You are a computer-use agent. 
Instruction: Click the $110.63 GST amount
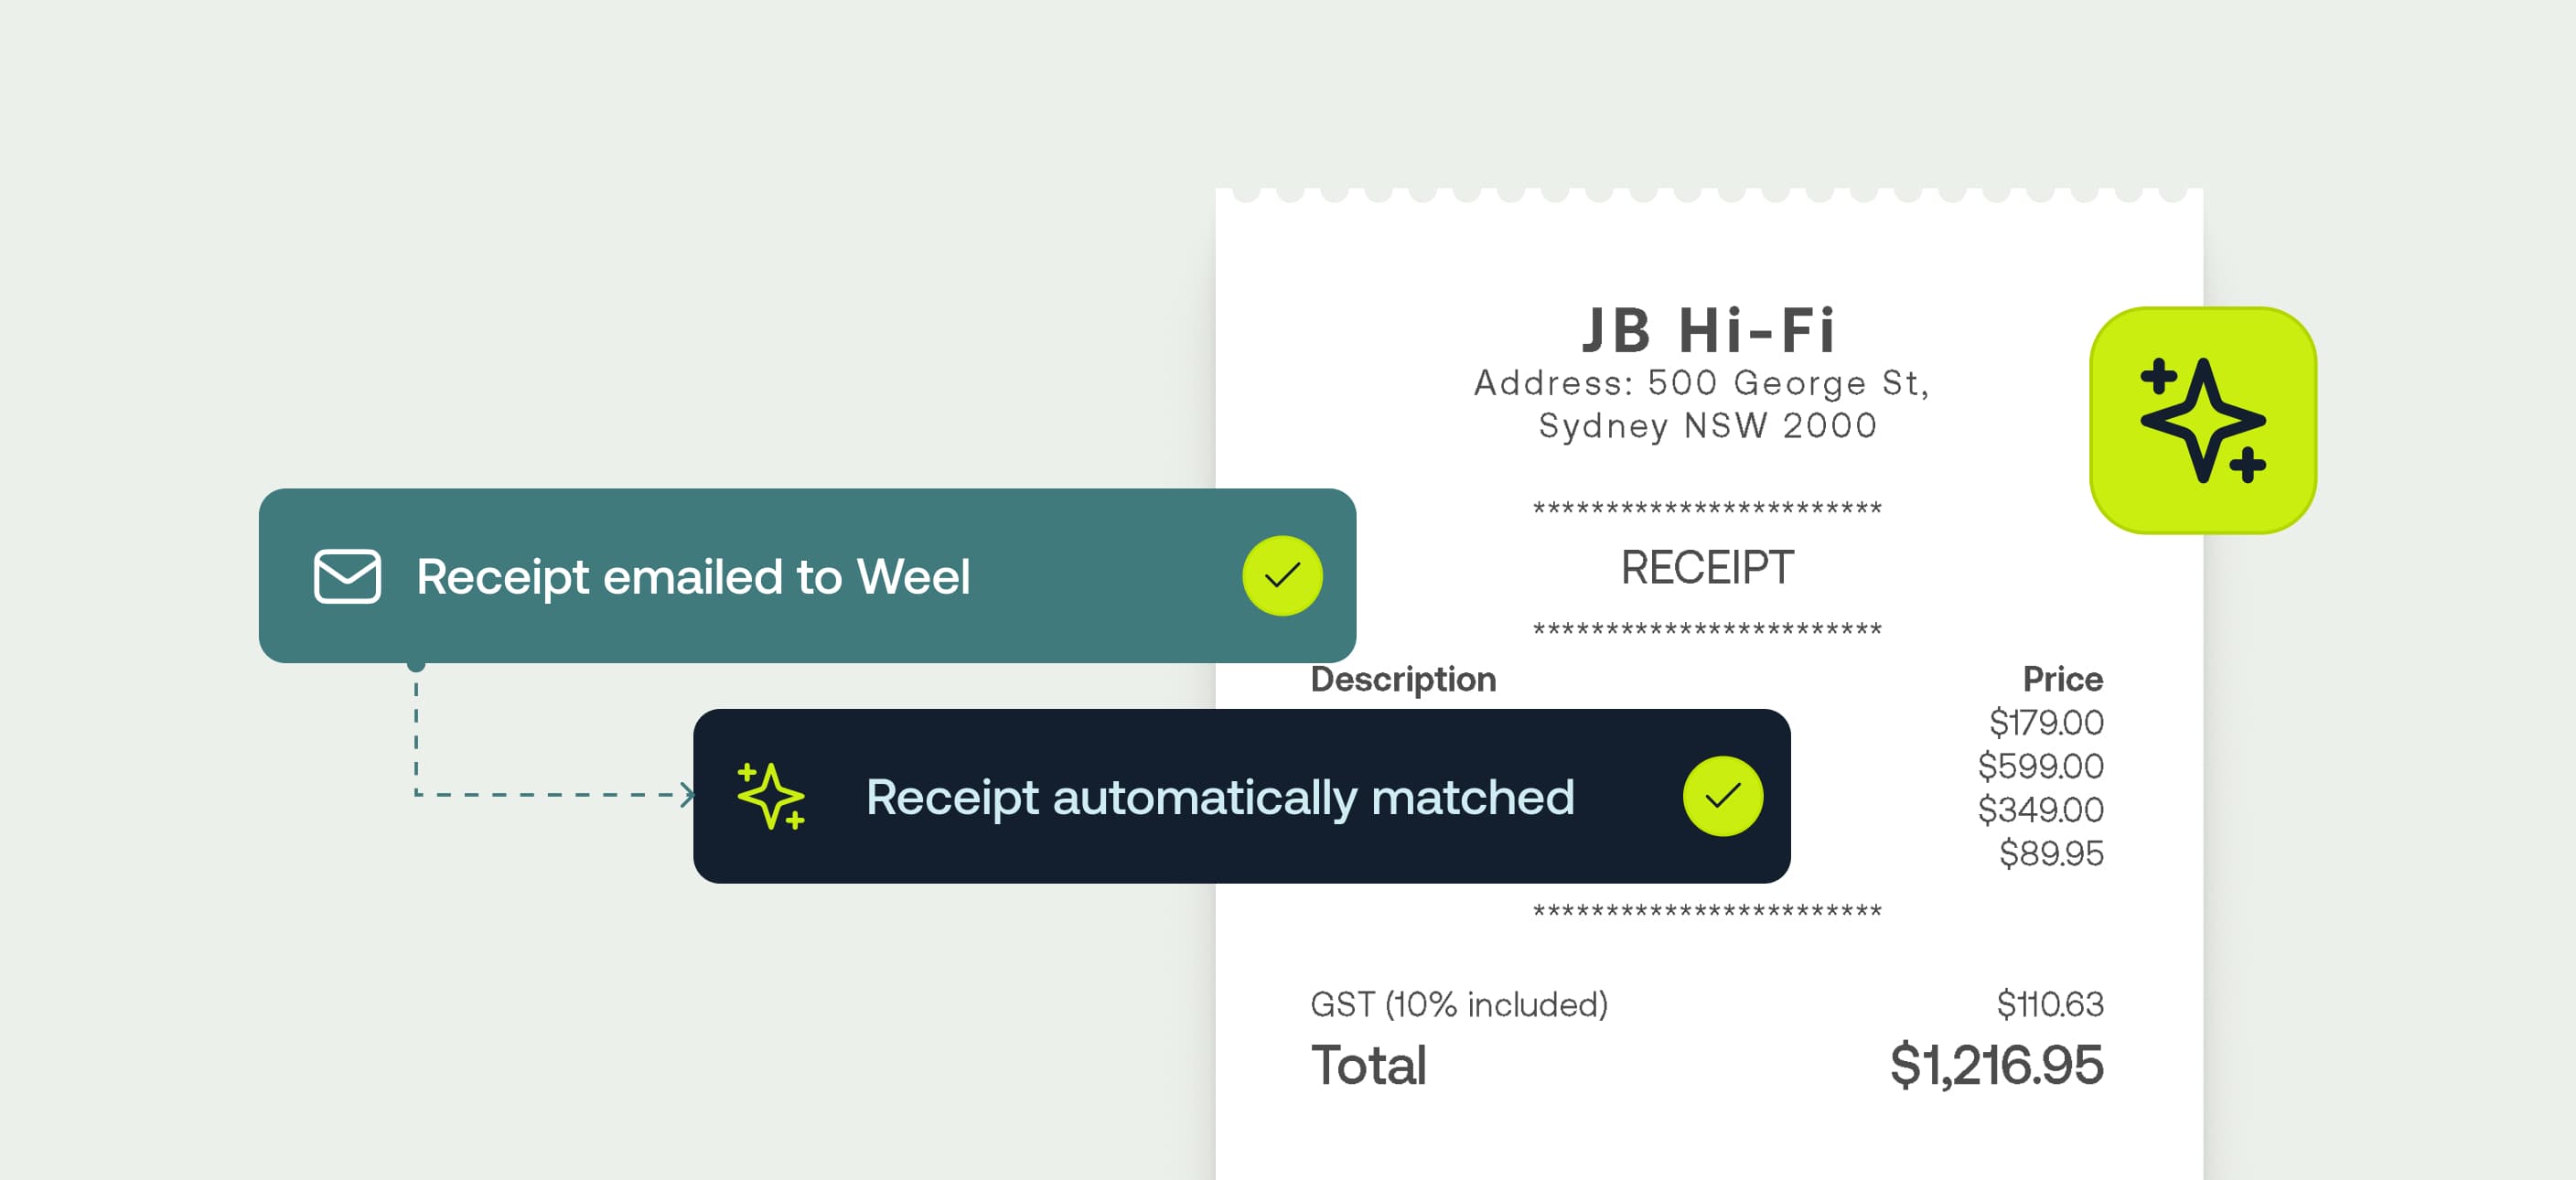[x=2050, y=1004]
